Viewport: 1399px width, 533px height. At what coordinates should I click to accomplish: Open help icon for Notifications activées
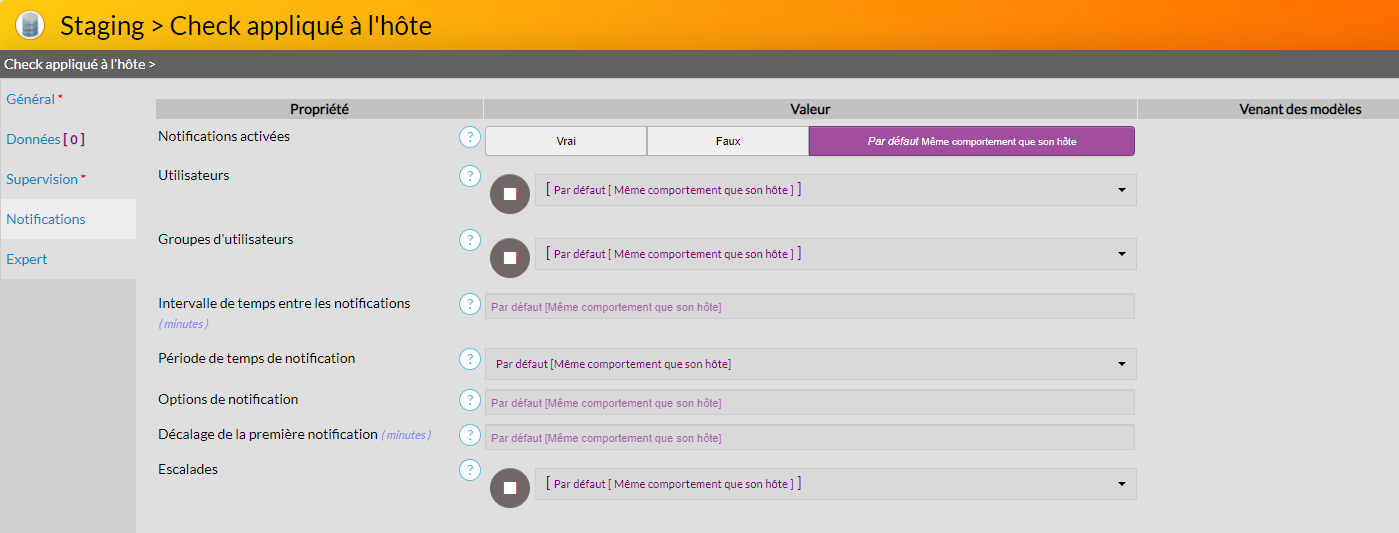click(x=469, y=137)
